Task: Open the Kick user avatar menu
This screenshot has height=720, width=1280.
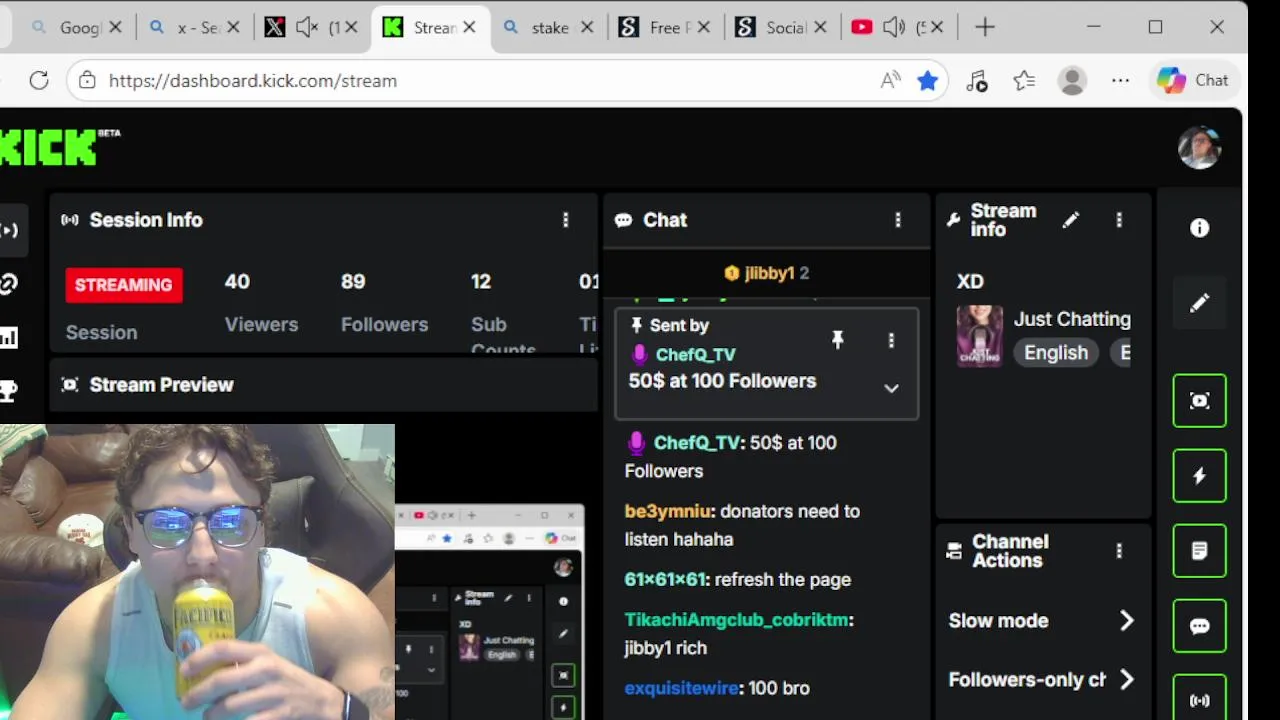Action: tap(1199, 147)
